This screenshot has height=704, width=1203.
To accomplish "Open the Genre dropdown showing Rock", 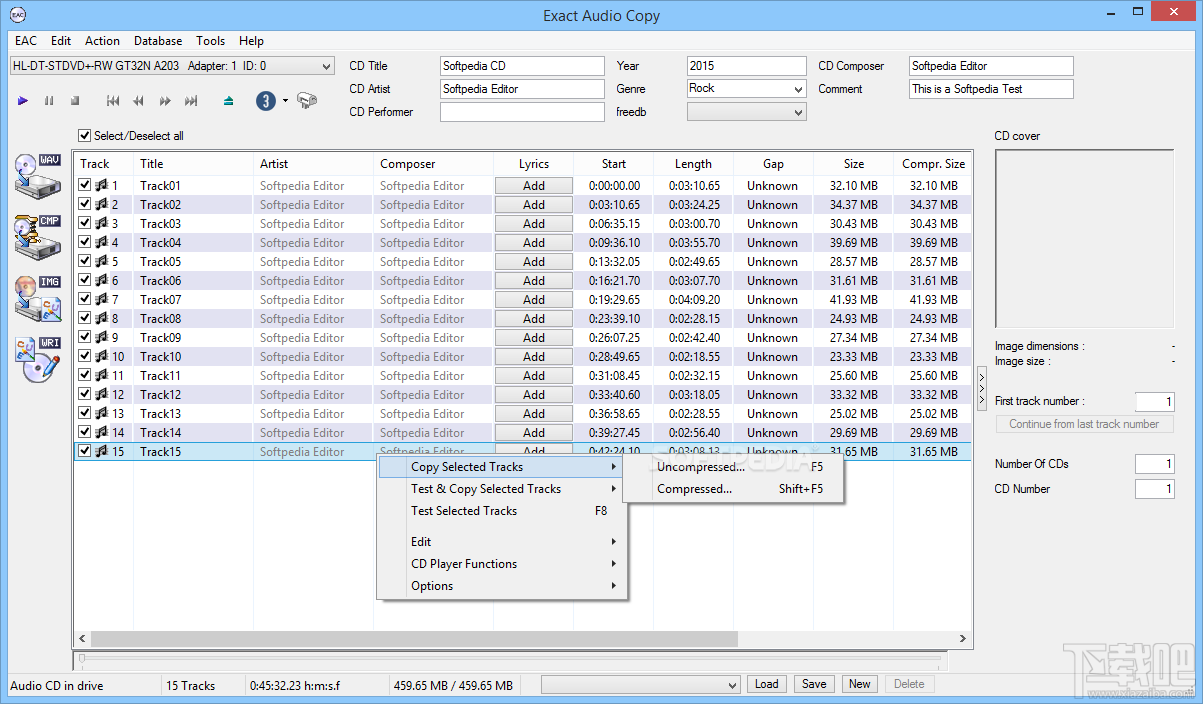I will tap(799, 88).
